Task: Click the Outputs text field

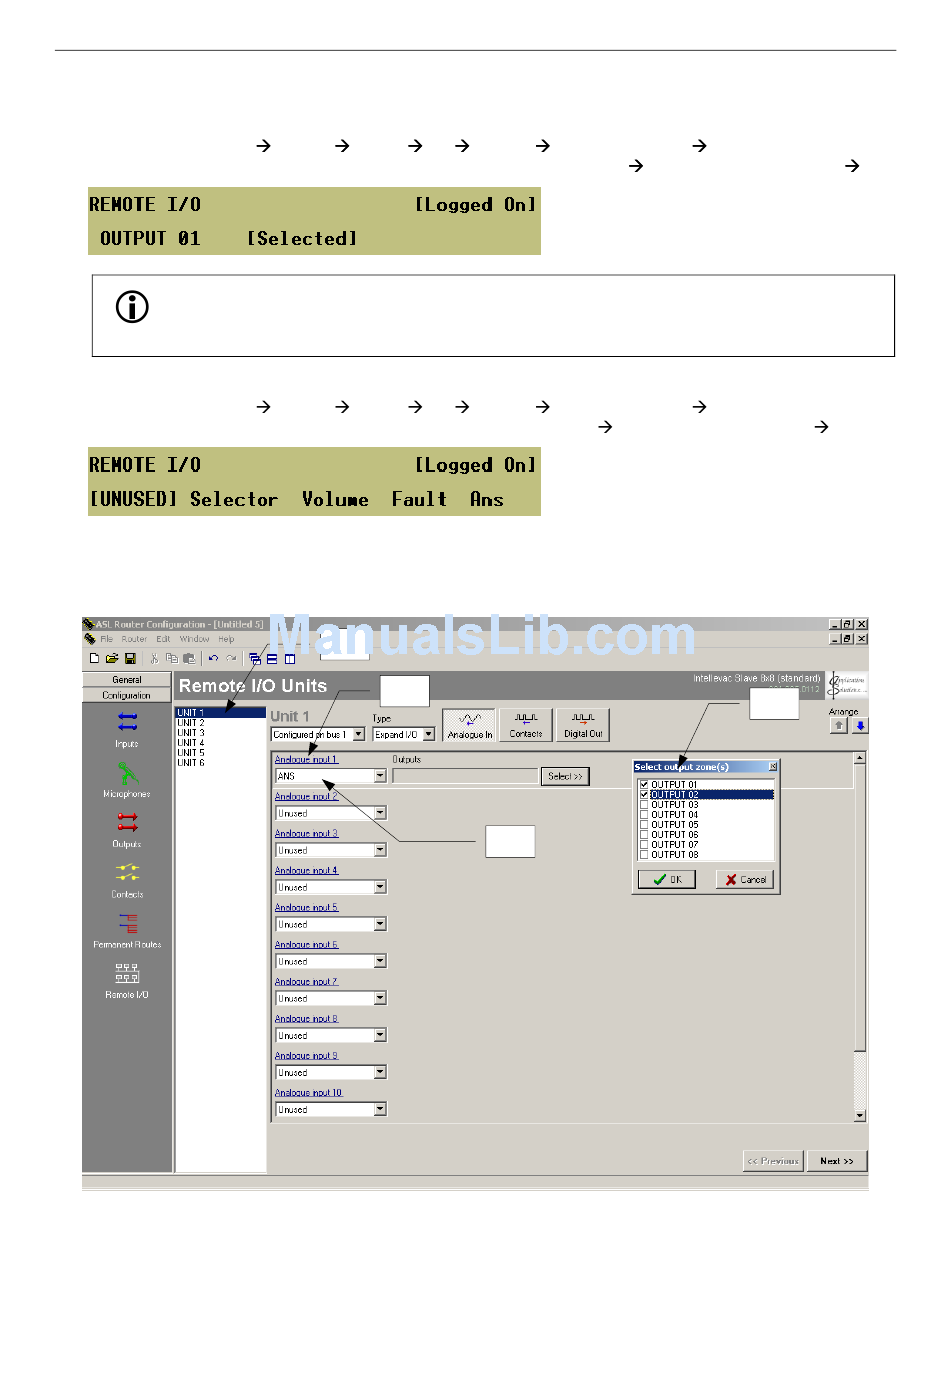Action: pyautogui.click(x=465, y=776)
